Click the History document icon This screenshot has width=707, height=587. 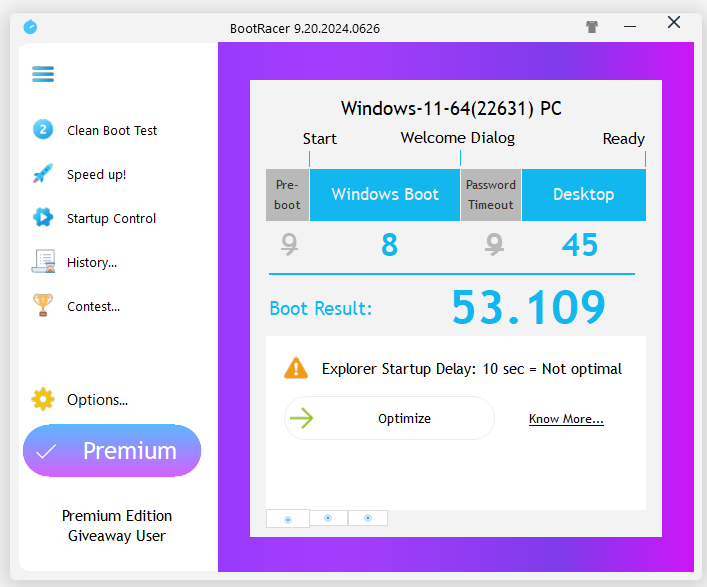pyautogui.click(x=43, y=261)
